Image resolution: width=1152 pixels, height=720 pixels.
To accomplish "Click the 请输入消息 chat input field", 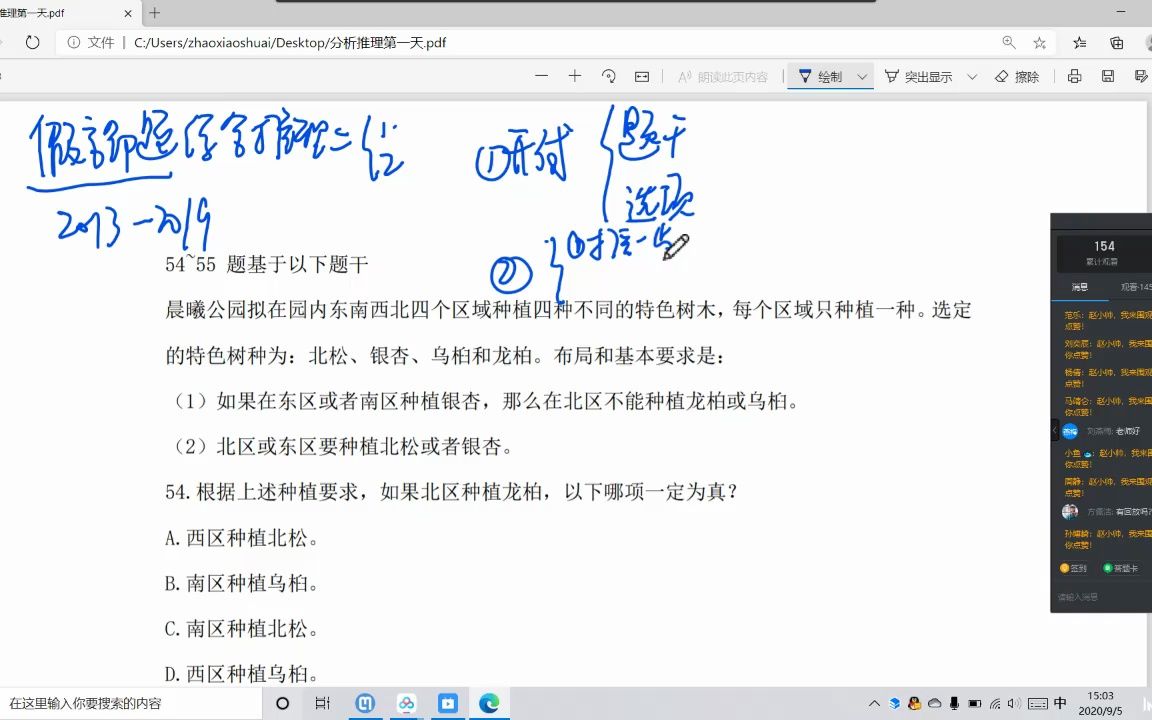I will [x=1080, y=595].
